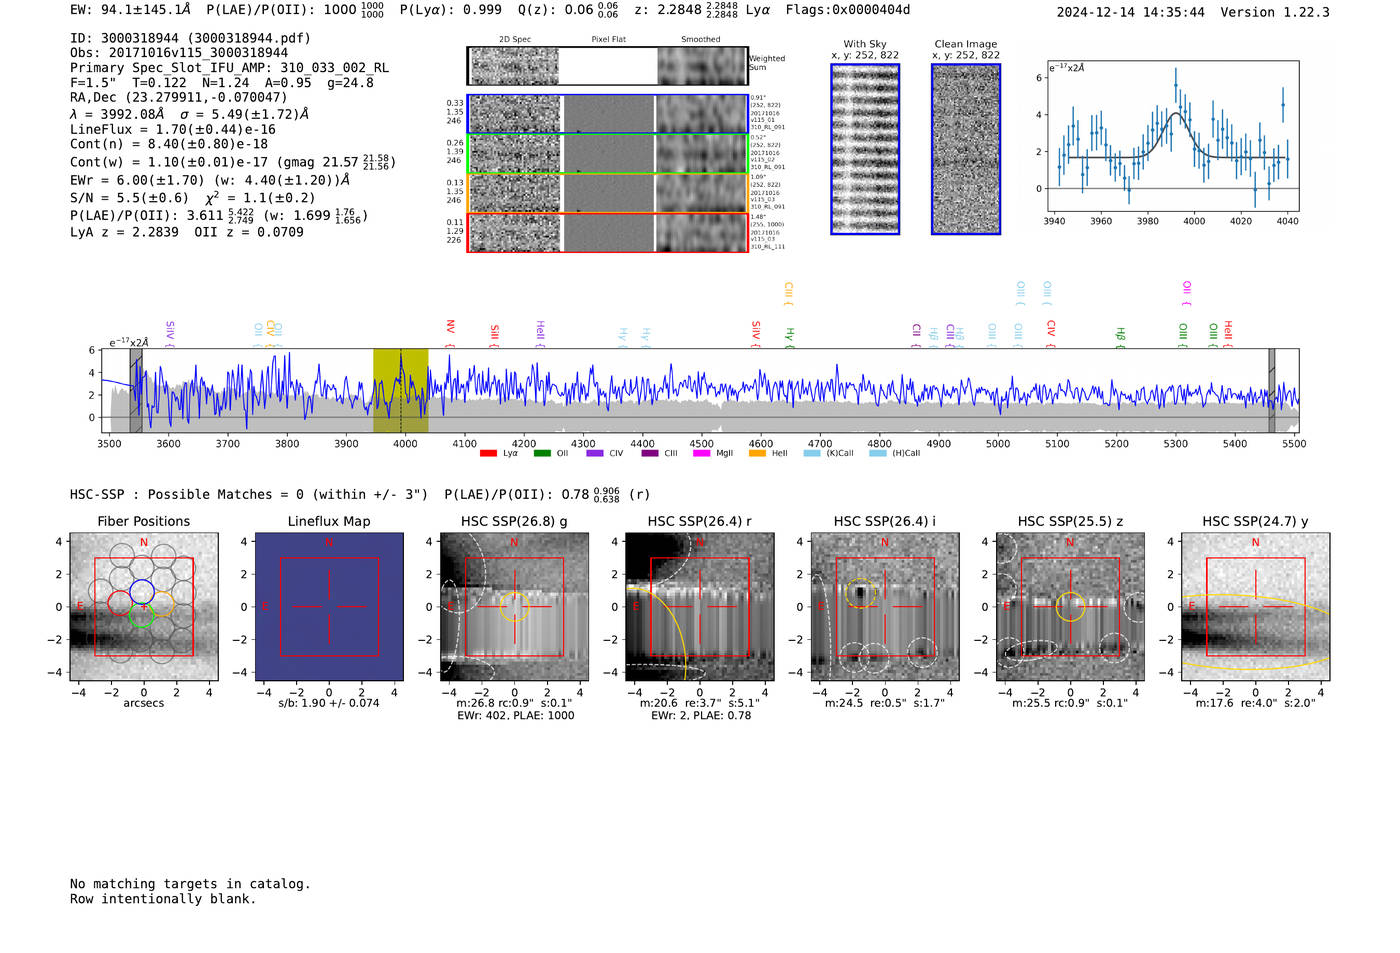
Task: Select the Fiber Positions image panel
Action: click(x=144, y=607)
